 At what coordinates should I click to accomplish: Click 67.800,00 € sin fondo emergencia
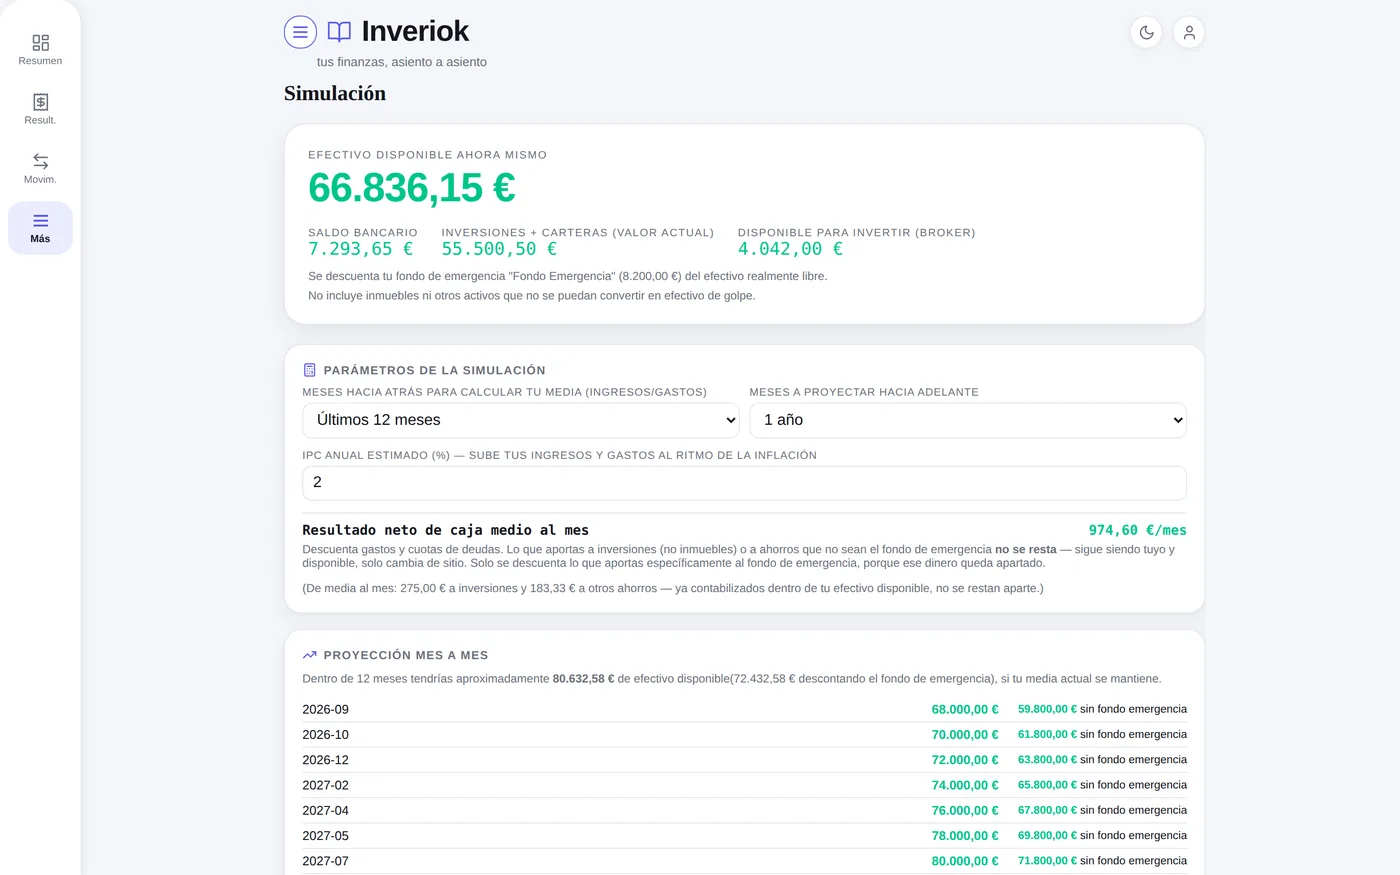tap(1102, 810)
